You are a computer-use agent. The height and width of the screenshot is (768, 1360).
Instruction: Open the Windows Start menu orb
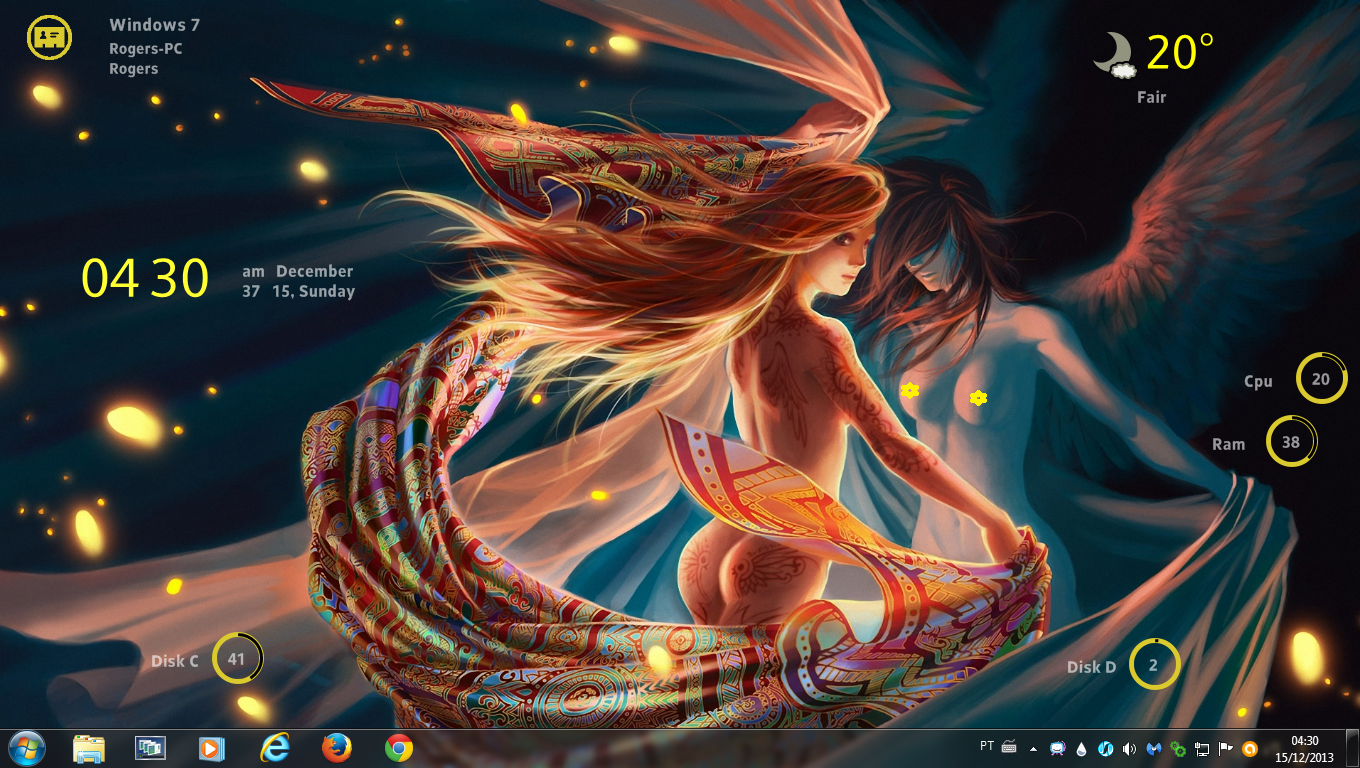tap(26, 748)
